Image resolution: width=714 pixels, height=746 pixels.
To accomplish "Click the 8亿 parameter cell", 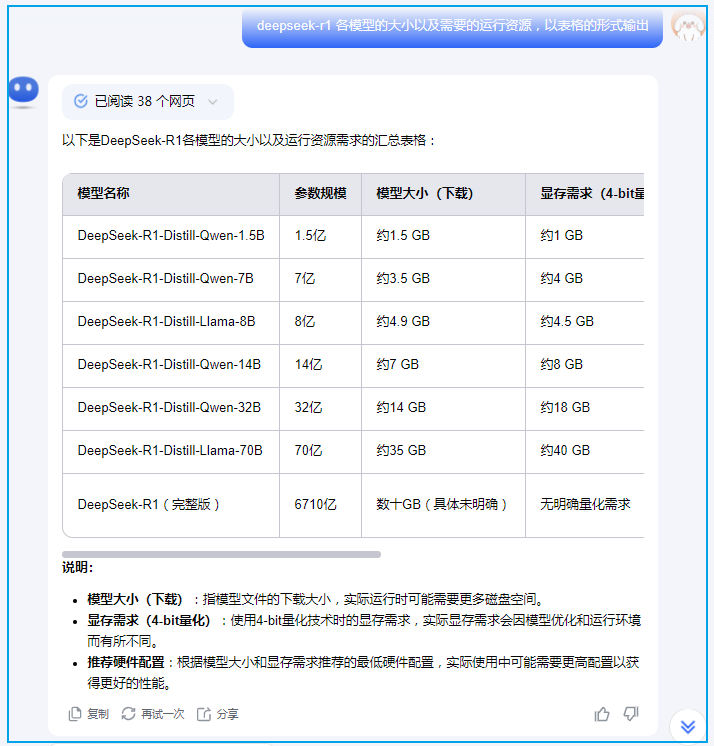I will 320,322.
